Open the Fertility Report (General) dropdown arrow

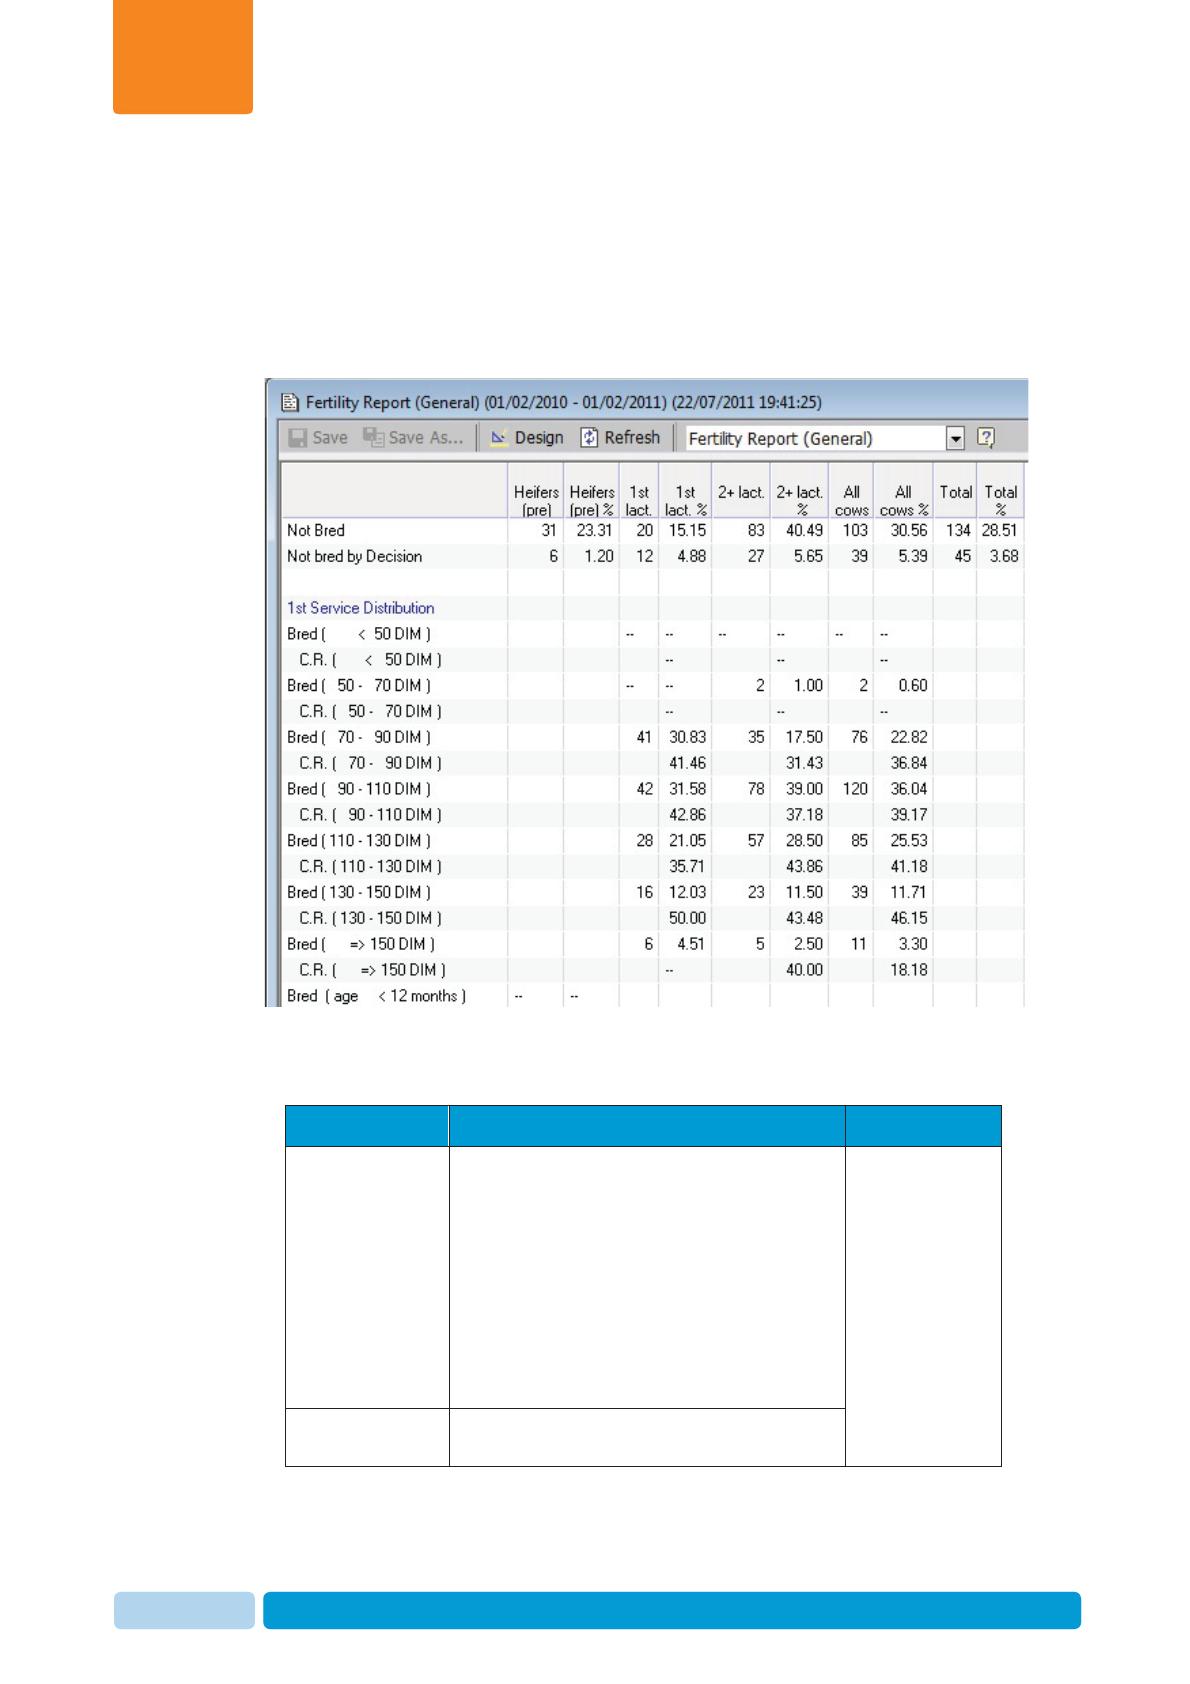click(x=956, y=438)
